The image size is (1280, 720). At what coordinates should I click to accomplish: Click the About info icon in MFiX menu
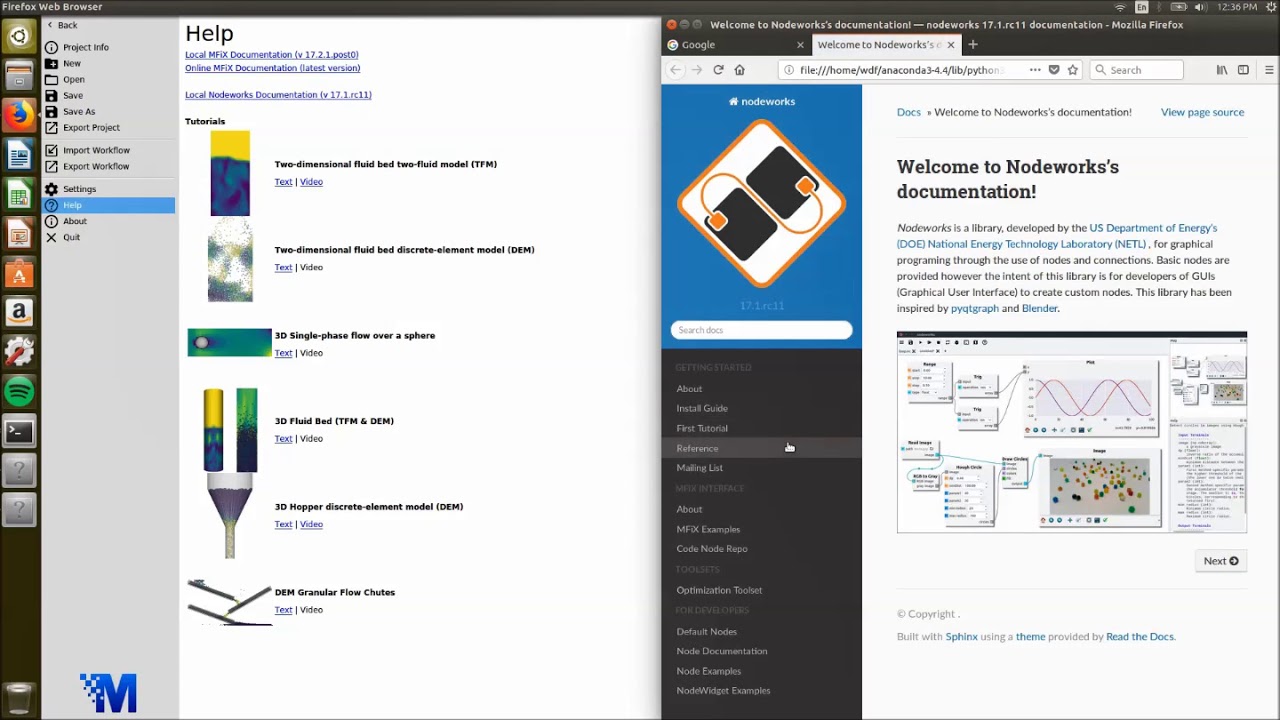pos(51,221)
